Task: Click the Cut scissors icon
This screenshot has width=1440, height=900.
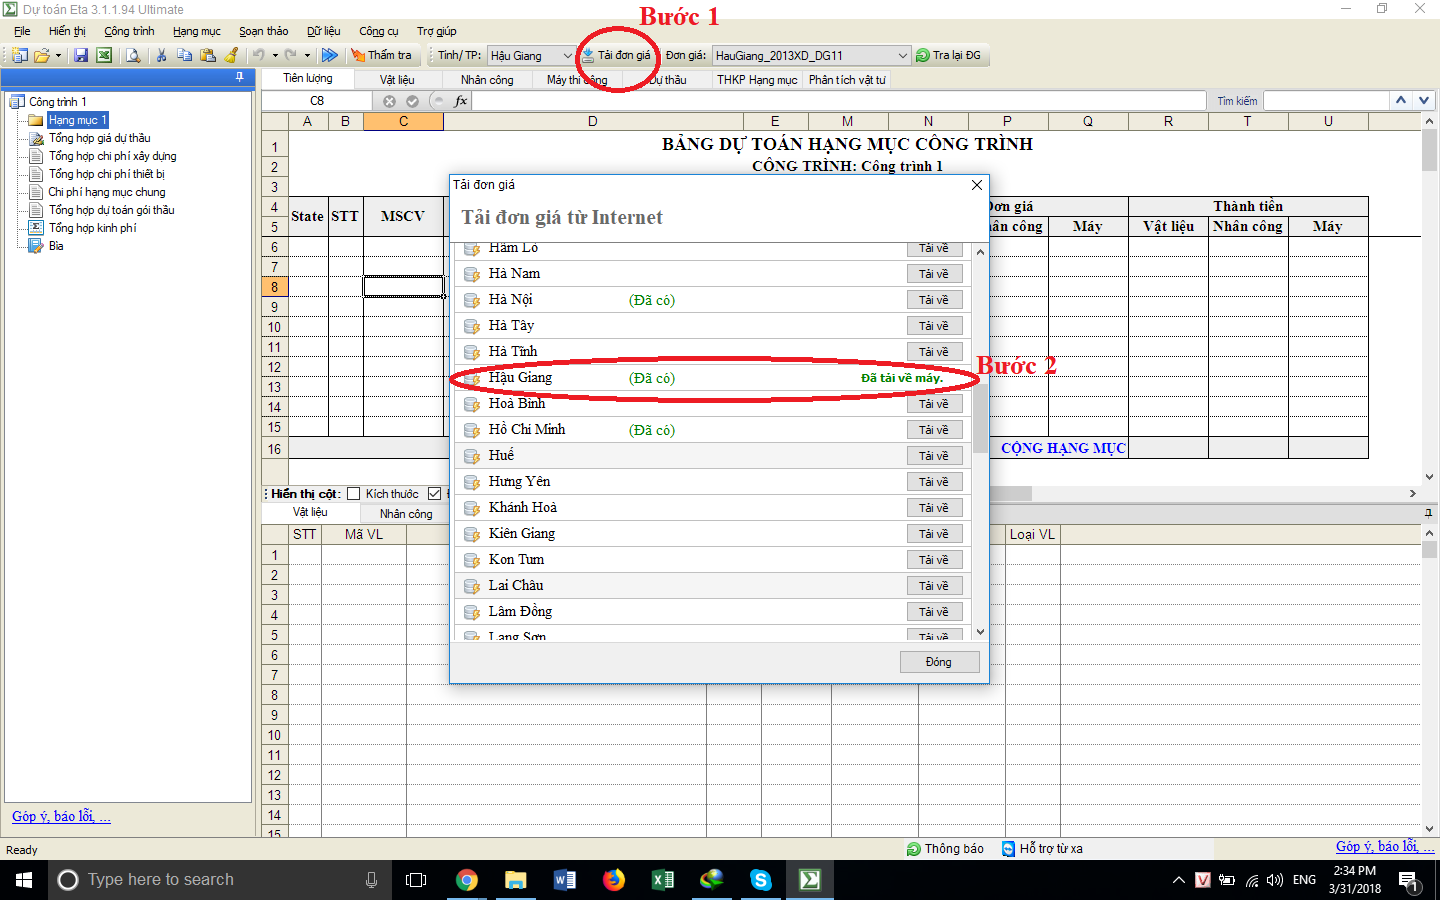Action: tap(161, 56)
